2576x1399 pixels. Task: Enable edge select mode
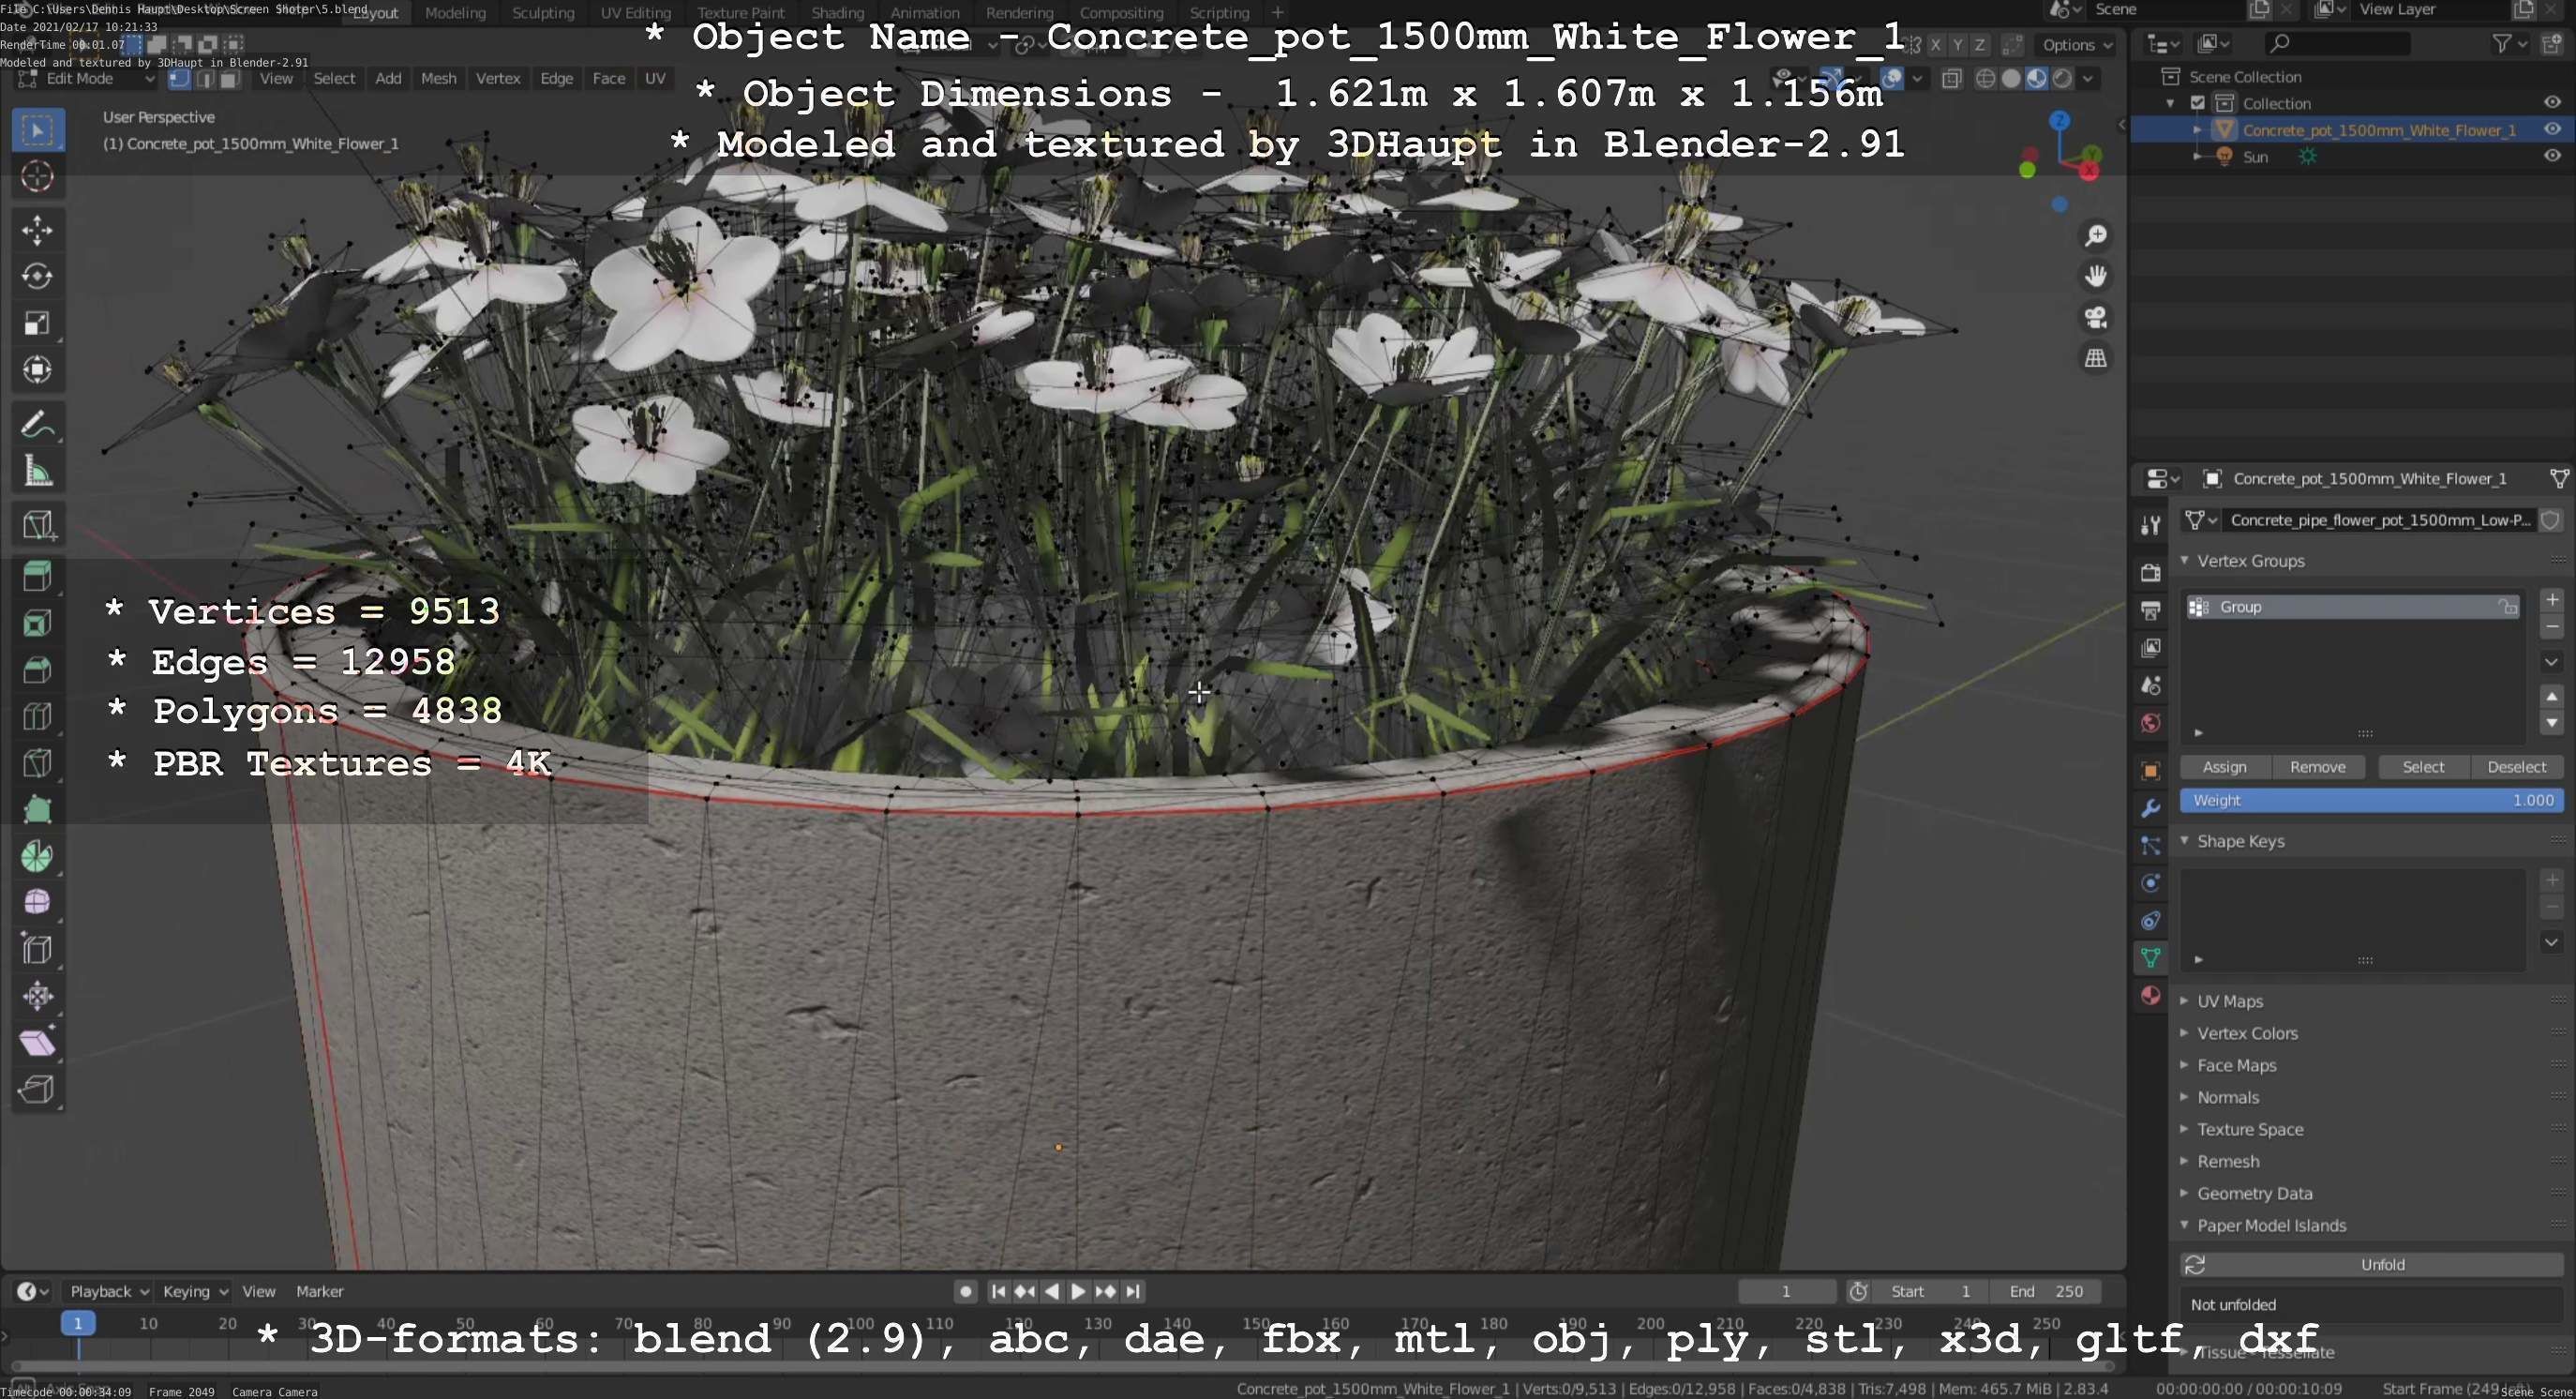(x=205, y=79)
